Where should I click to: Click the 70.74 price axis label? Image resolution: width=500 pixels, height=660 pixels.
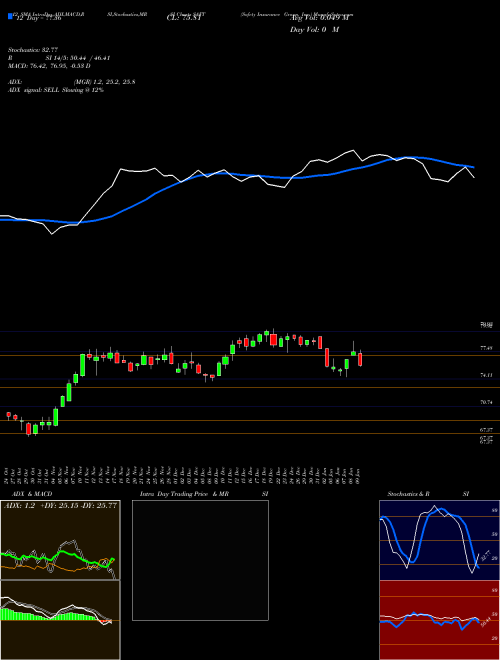[x=487, y=402]
